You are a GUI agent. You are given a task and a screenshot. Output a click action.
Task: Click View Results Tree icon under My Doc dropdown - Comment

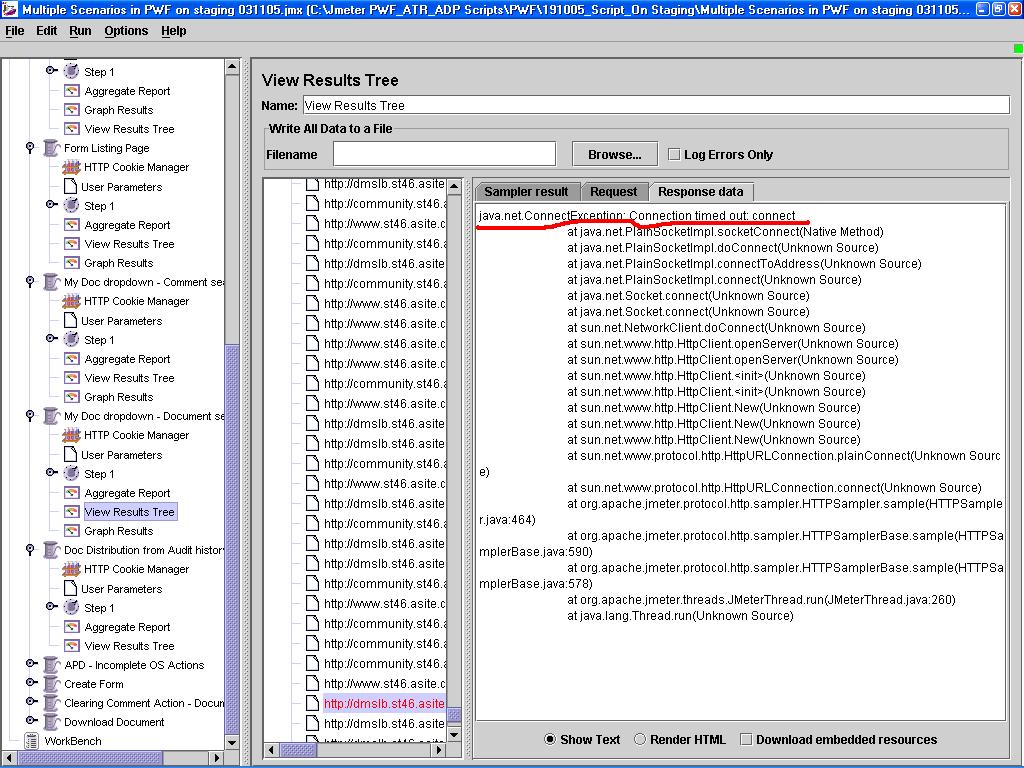(71, 377)
